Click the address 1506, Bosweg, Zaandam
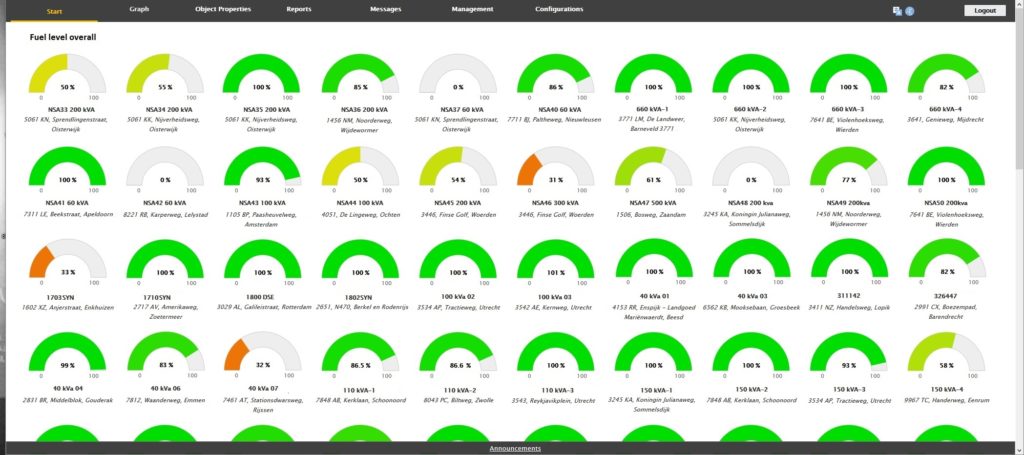The width and height of the screenshot is (1024, 455). click(x=653, y=214)
